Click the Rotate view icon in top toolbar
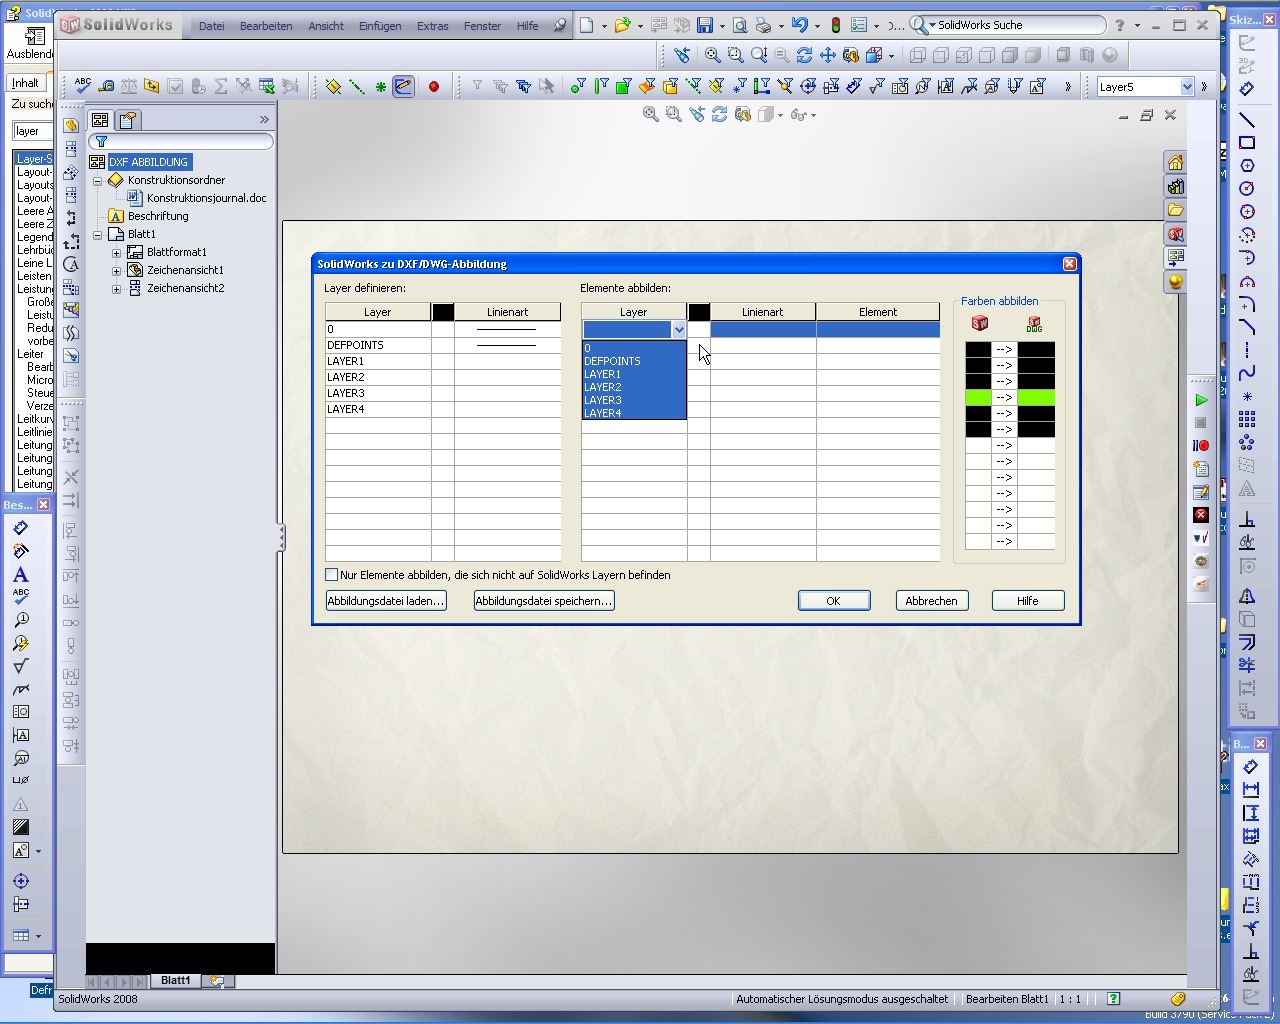 click(805, 56)
